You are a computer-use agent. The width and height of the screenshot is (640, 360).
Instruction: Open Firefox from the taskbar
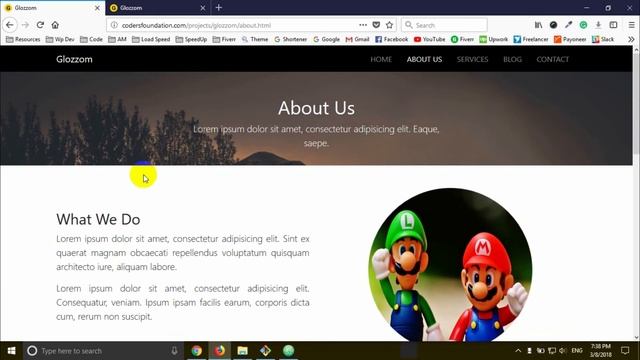220,351
